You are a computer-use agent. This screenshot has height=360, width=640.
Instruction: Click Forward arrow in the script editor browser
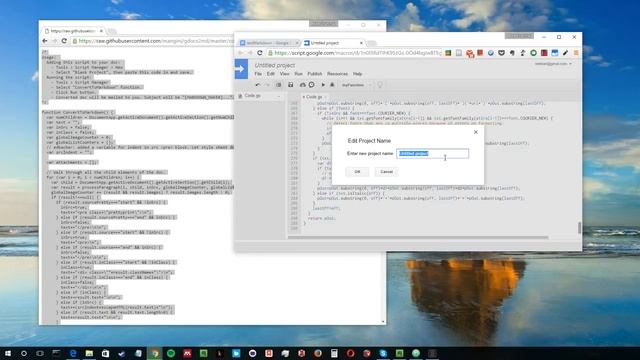pyautogui.click(x=250, y=53)
